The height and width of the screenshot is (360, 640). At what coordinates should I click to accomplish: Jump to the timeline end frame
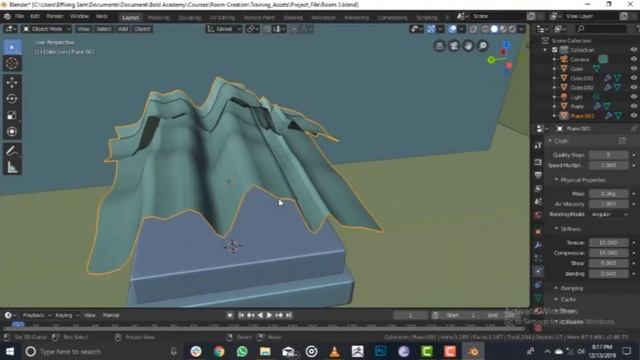point(289,315)
